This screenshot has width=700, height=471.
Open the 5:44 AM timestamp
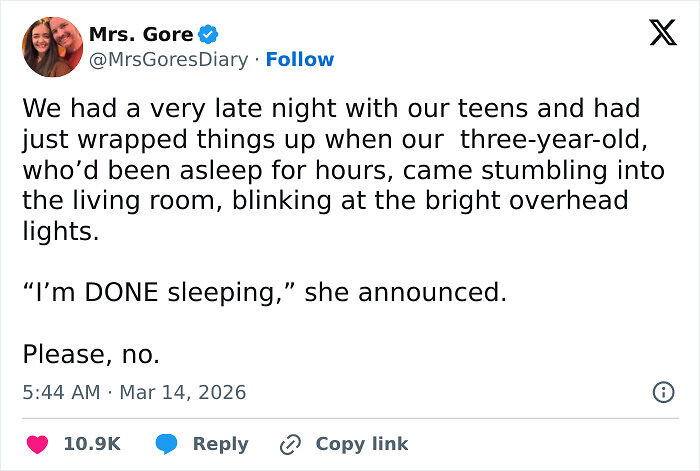click(61, 392)
